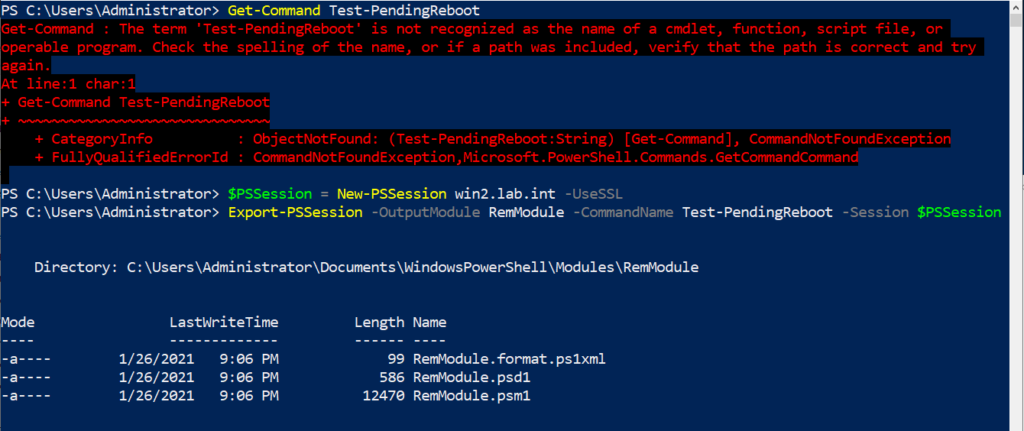Image resolution: width=1024 pixels, height=431 pixels.
Task: Click the Get-Command cmdlet in first prompt
Action: pyautogui.click(x=274, y=10)
